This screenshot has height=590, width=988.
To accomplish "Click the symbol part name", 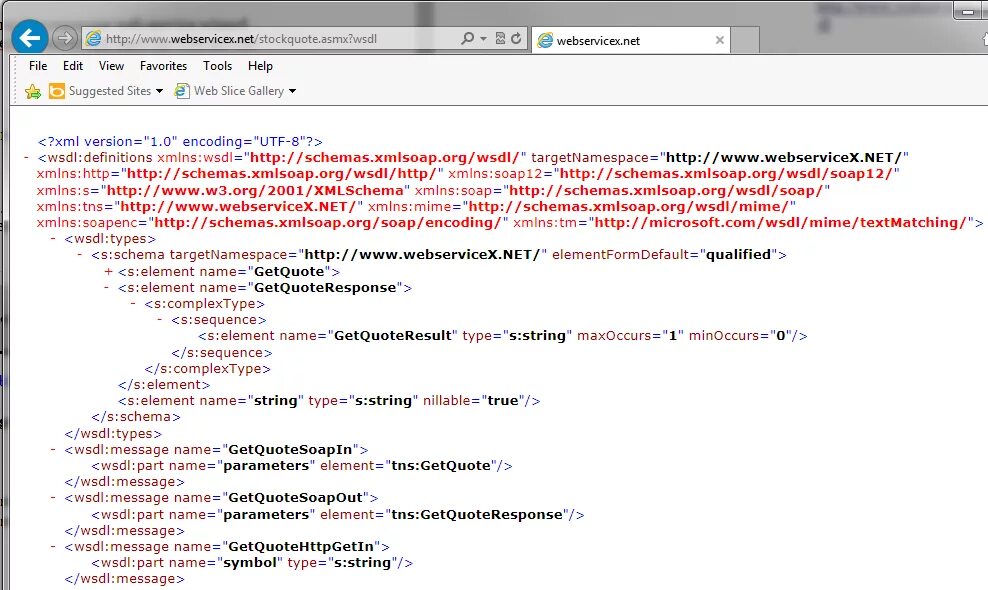I will (250, 562).
